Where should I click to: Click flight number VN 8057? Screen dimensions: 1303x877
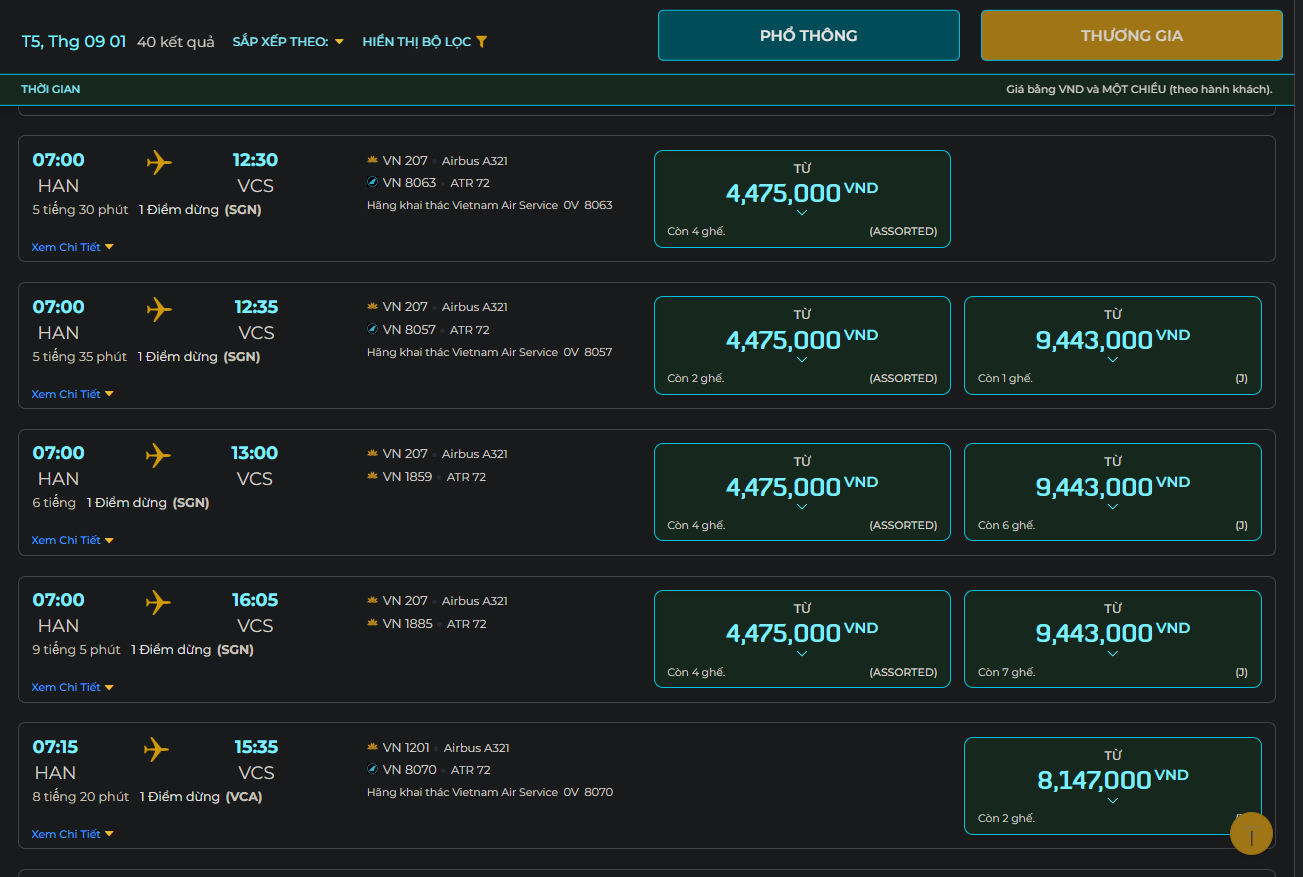[x=409, y=330]
